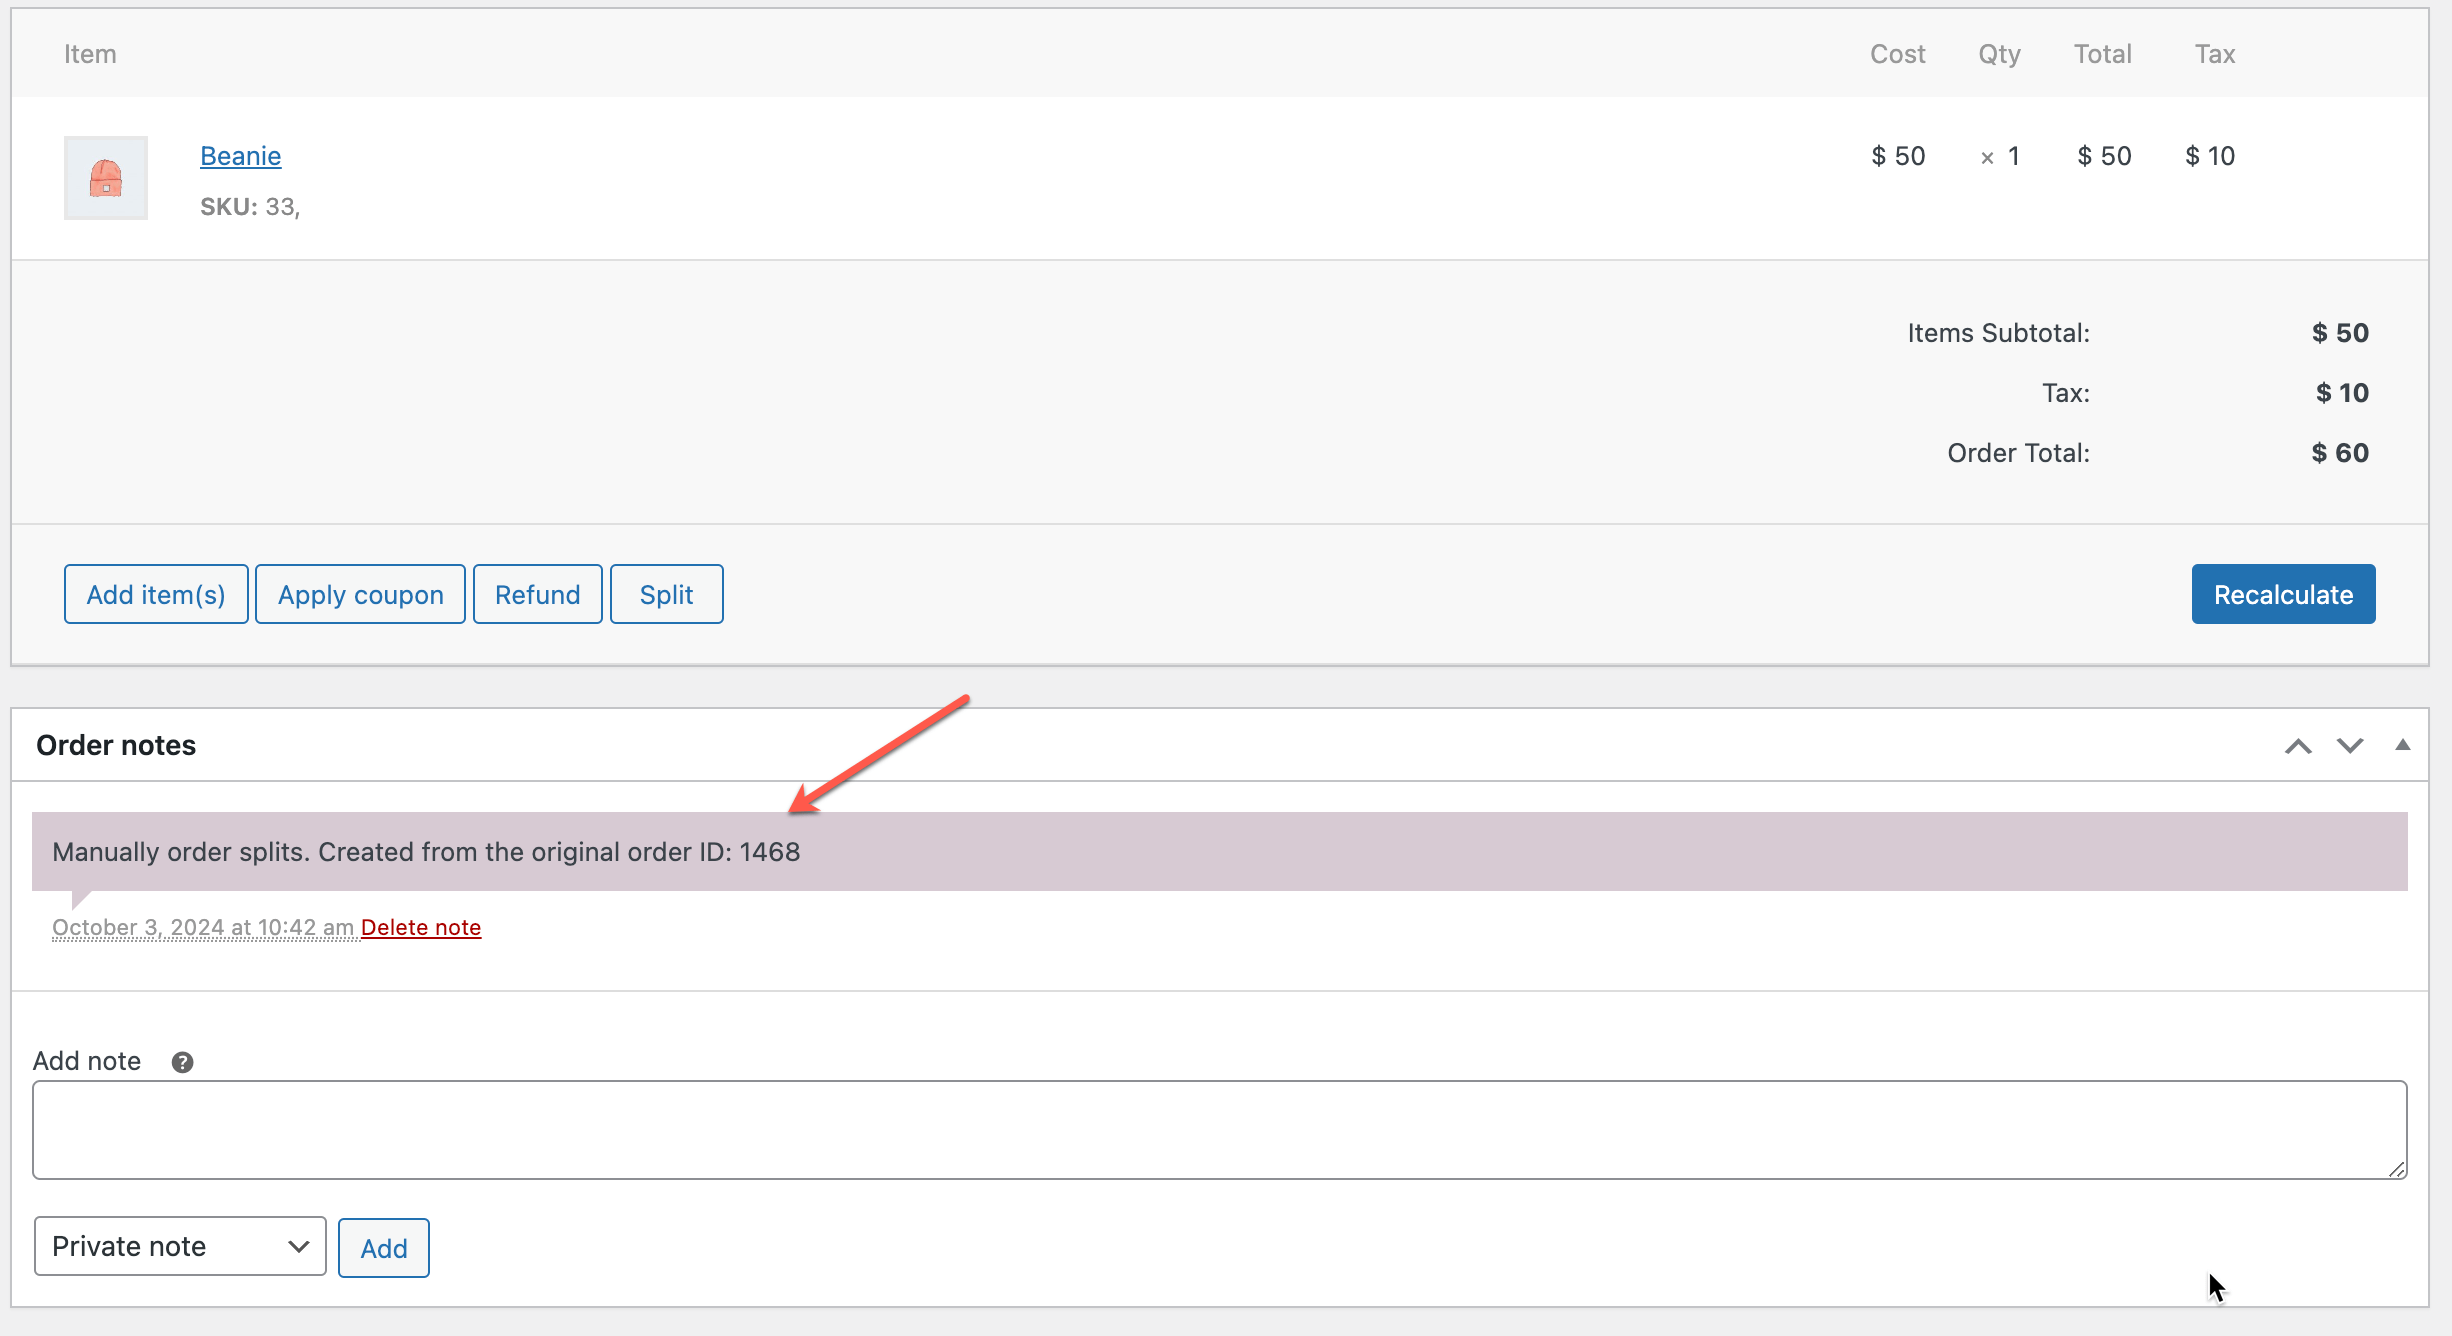Image resolution: width=2452 pixels, height=1336 pixels.
Task: Open the Private note dropdown
Action: (x=180, y=1246)
